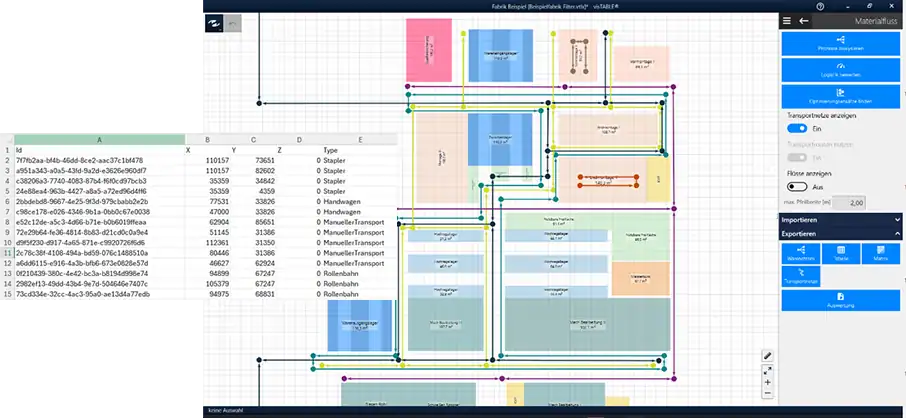
Task: Select column B header in spreadsheet
Action: [207, 139]
